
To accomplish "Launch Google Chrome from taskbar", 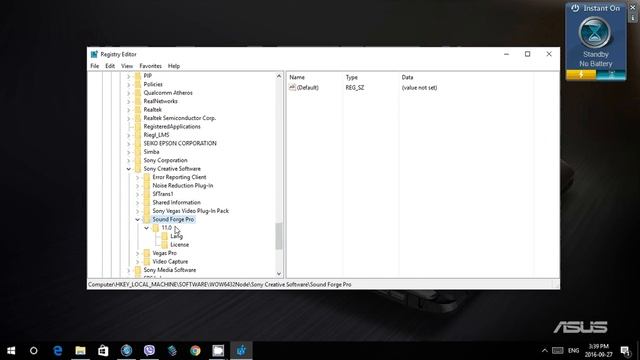I will click(195, 351).
